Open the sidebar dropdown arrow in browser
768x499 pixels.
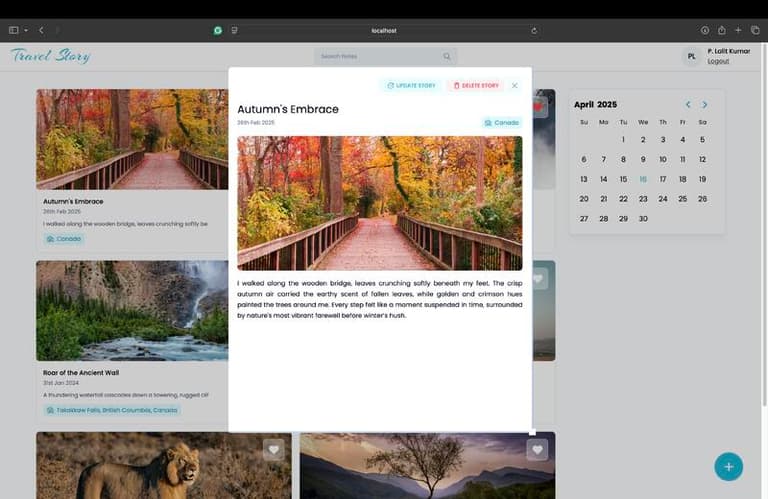point(26,30)
